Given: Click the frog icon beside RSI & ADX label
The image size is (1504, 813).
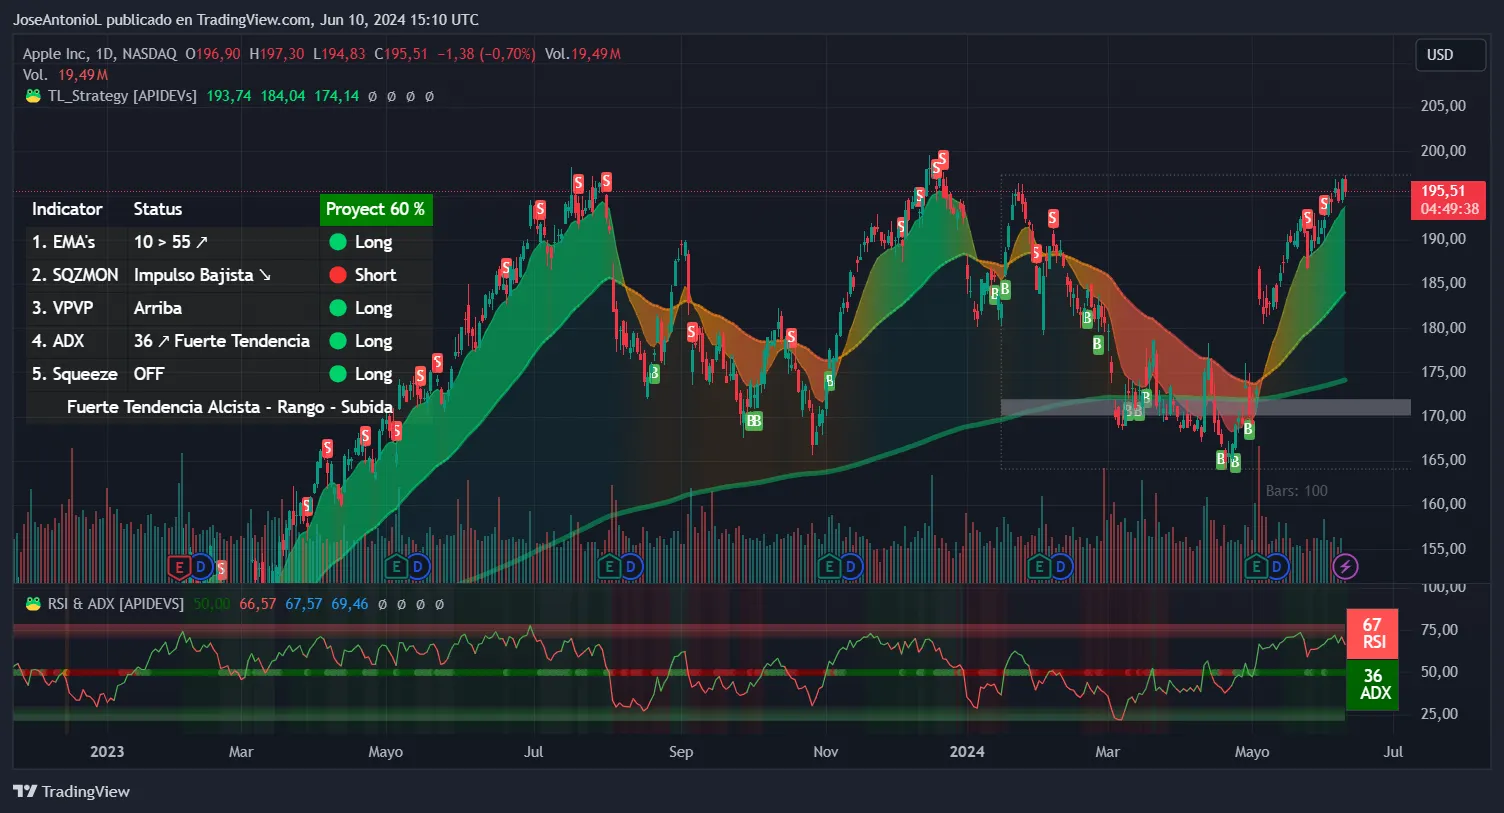Looking at the screenshot, I should (x=34, y=603).
